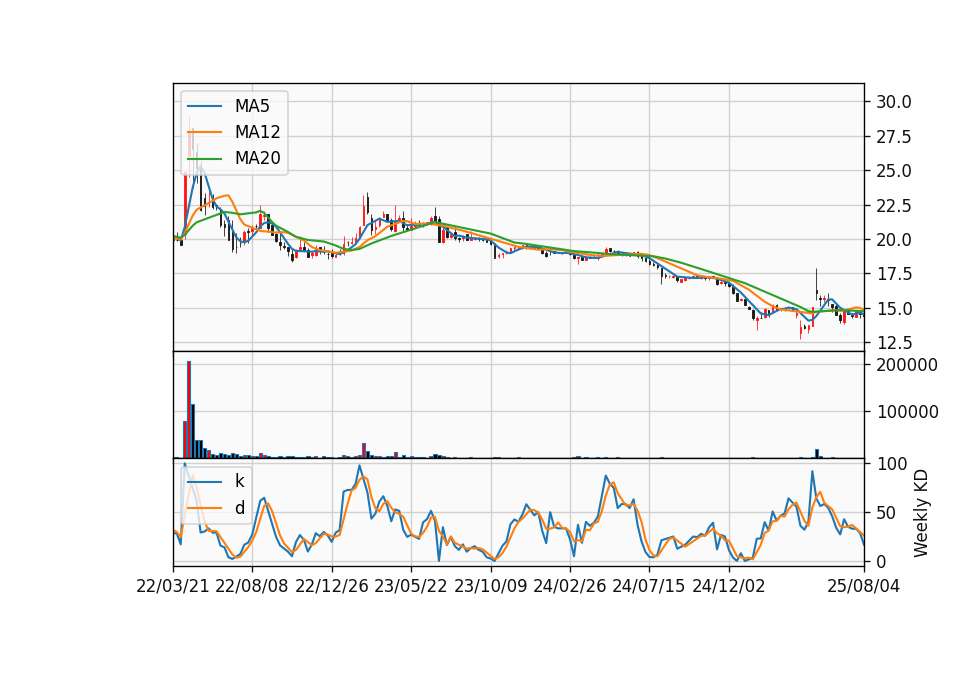
Task: Click the tallest volume bar near 200000
Action: (x=189, y=410)
